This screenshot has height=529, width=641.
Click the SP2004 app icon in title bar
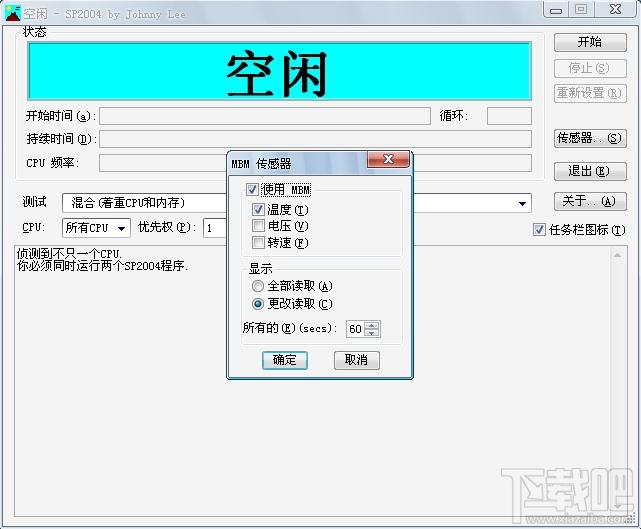[12, 13]
